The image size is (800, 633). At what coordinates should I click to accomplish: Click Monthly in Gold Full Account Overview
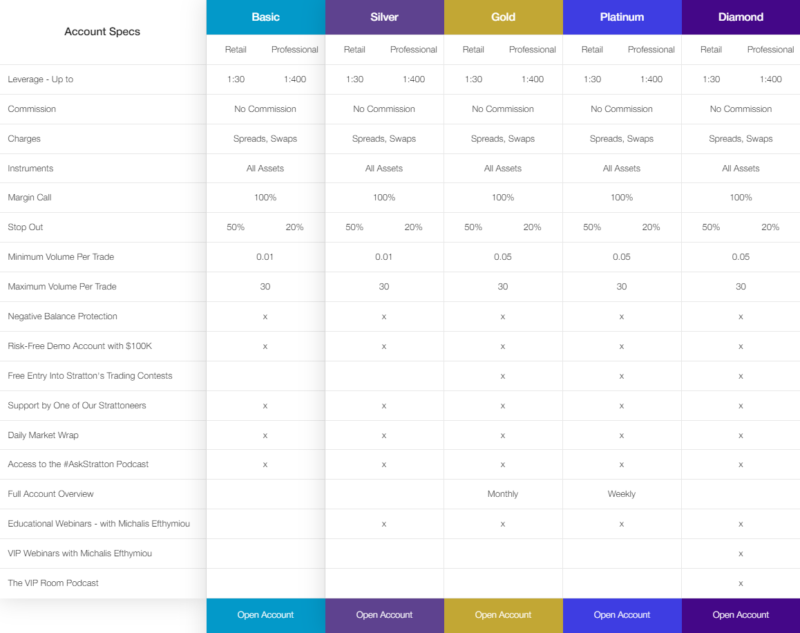pyautogui.click(x=503, y=494)
